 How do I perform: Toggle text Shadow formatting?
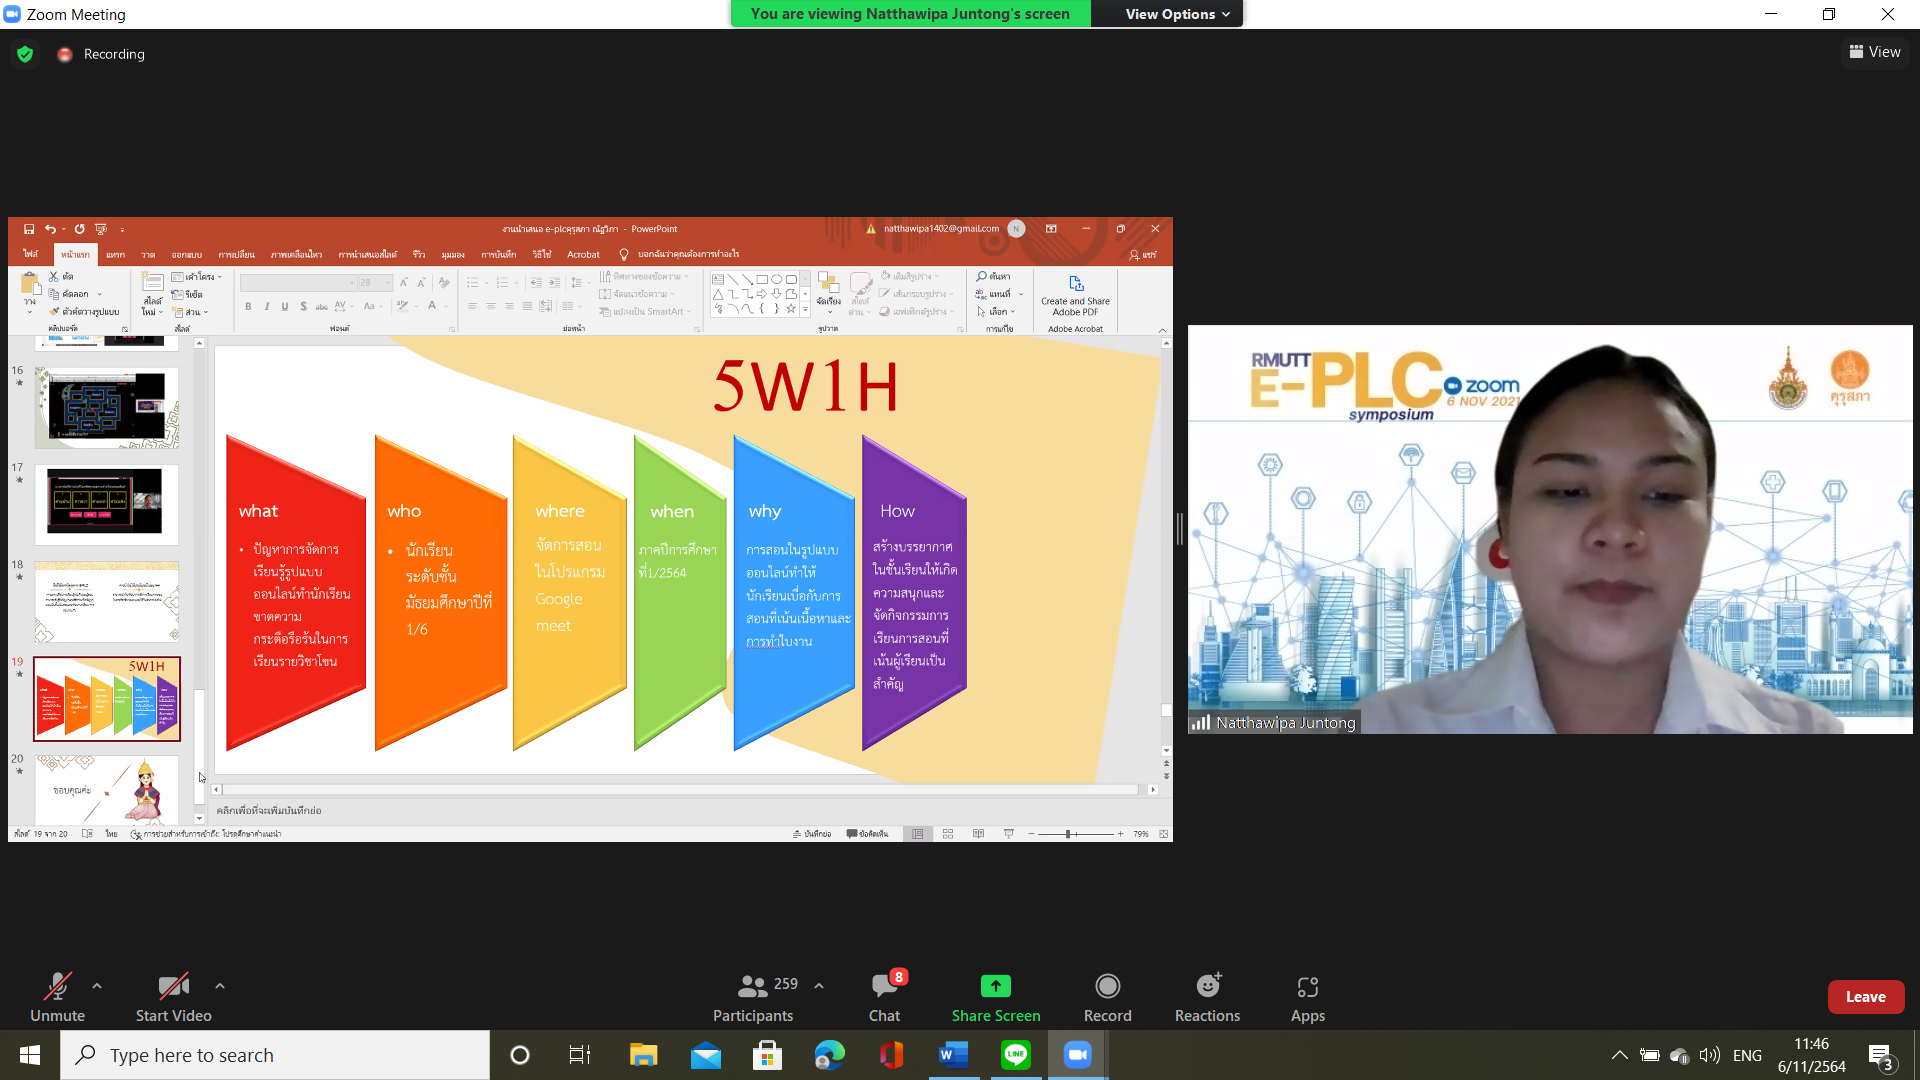303,306
